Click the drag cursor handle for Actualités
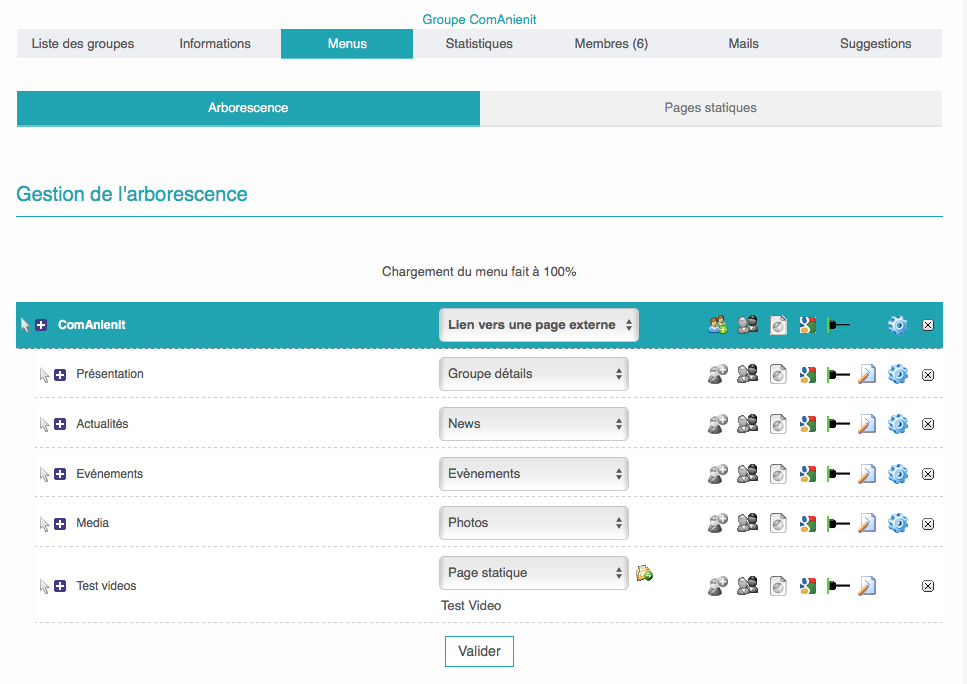 coord(44,424)
